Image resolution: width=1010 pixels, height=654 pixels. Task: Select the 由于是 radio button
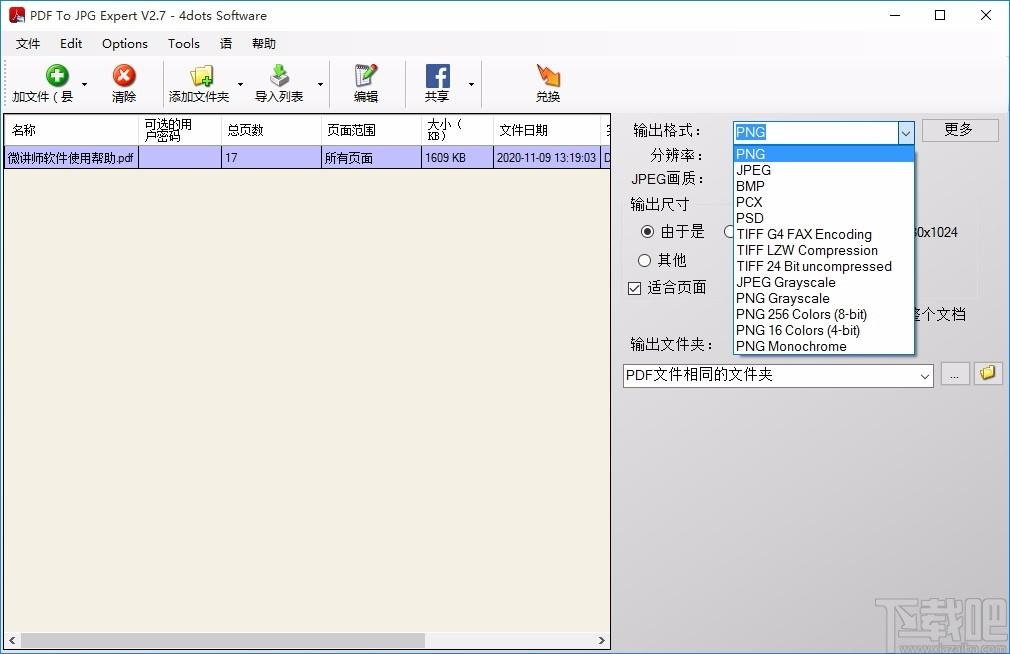pyautogui.click(x=647, y=231)
